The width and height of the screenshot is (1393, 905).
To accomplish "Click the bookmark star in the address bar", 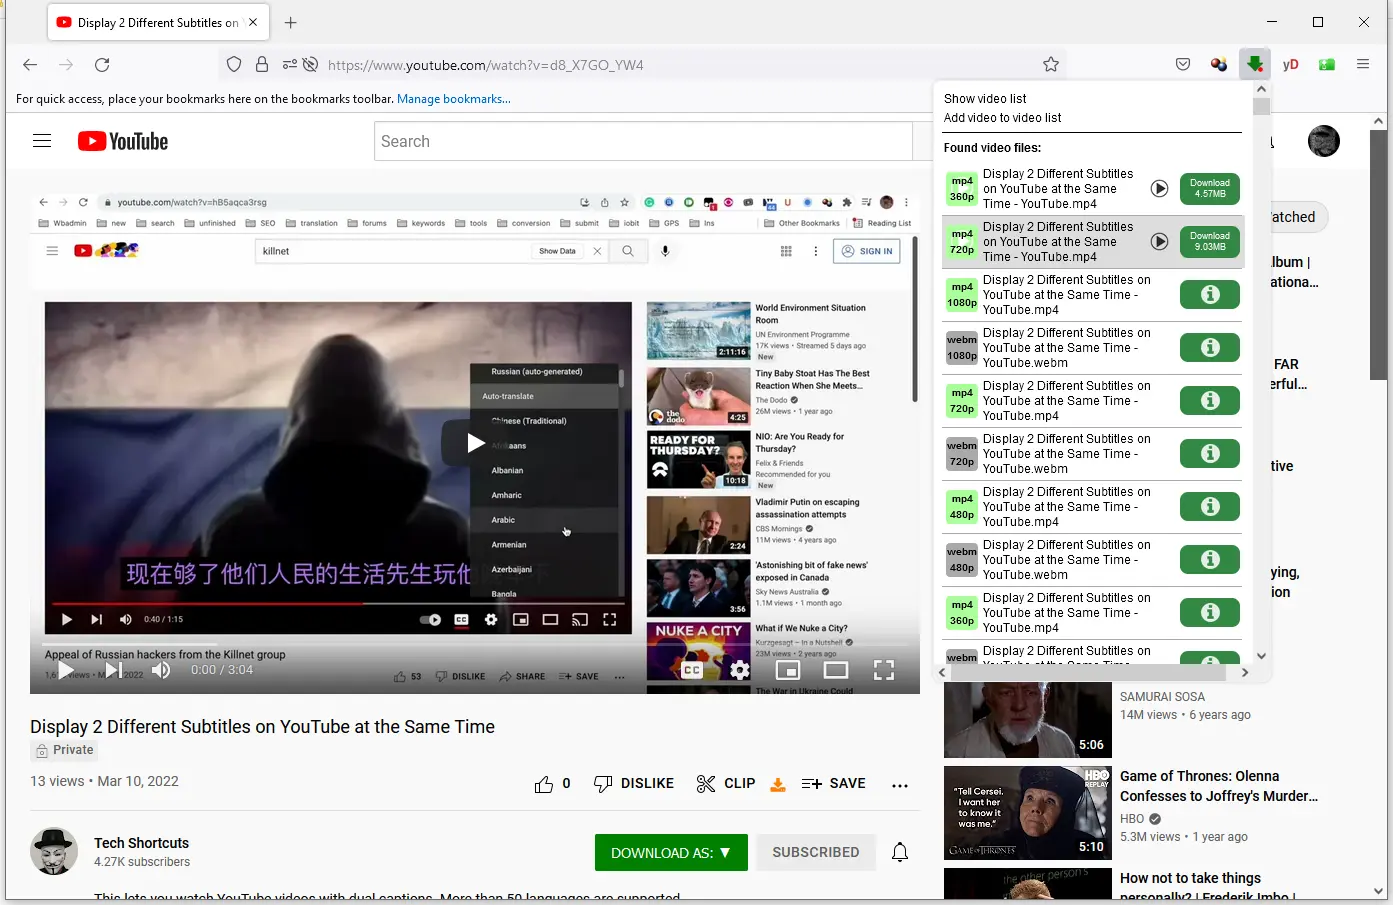I will [x=1051, y=63].
